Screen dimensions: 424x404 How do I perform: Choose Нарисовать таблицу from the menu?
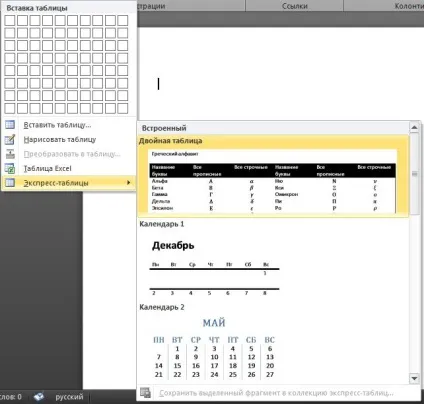[60, 139]
